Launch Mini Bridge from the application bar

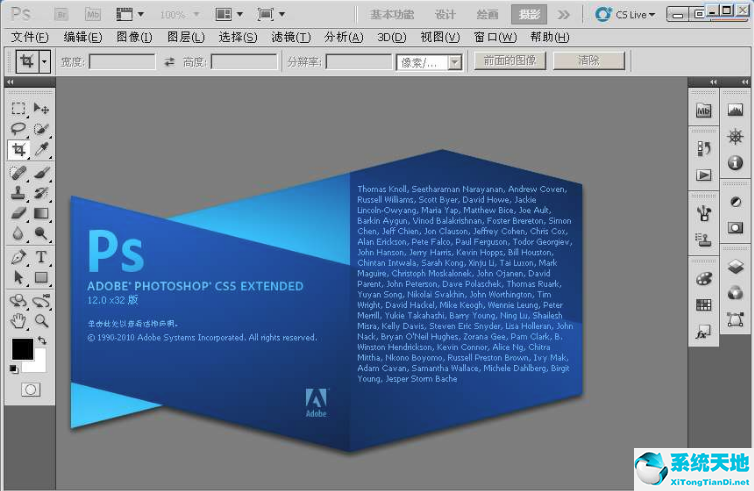point(93,14)
